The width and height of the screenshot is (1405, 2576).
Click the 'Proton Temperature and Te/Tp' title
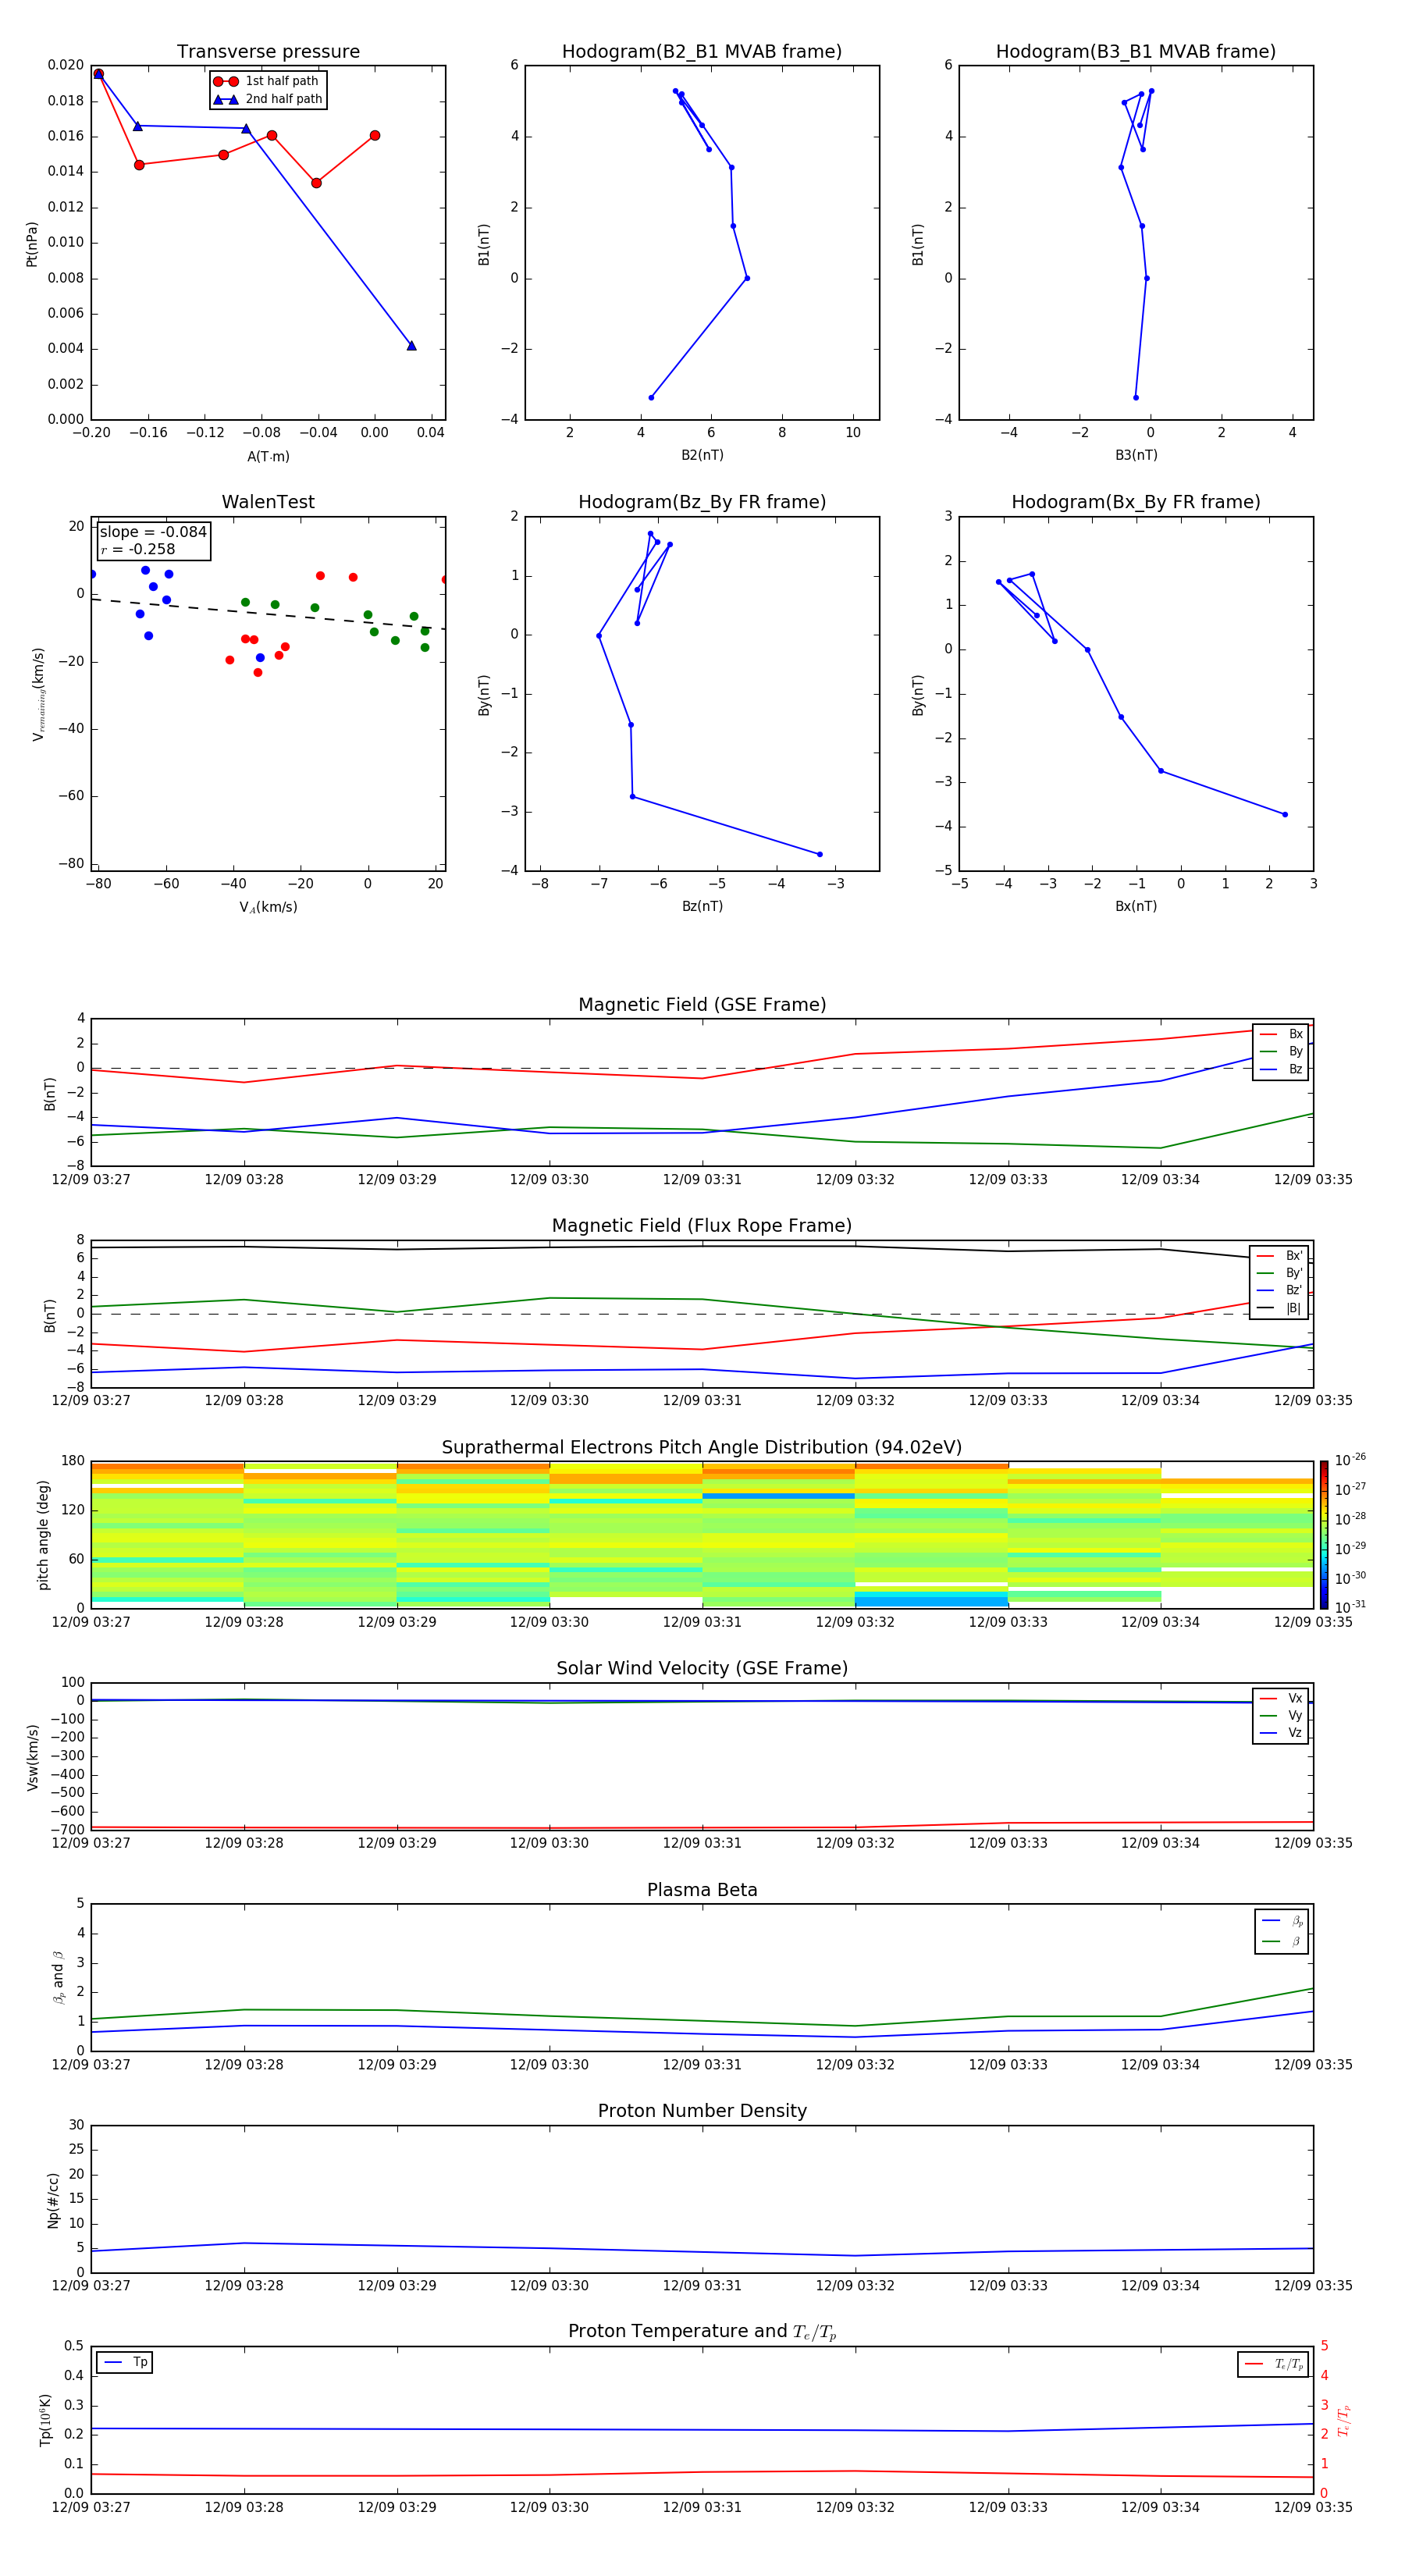click(x=702, y=2332)
